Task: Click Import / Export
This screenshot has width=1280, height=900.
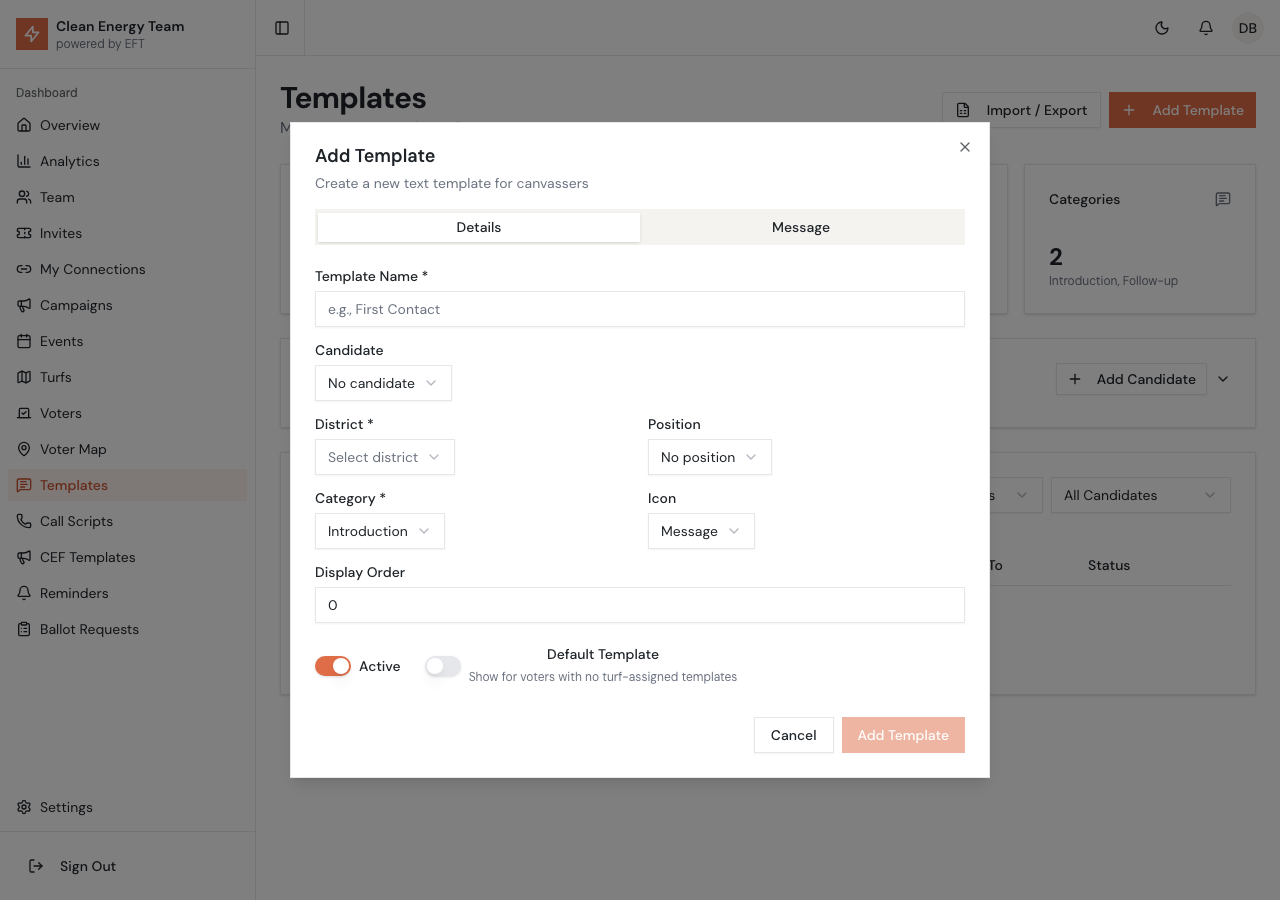Action: coord(1021,110)
